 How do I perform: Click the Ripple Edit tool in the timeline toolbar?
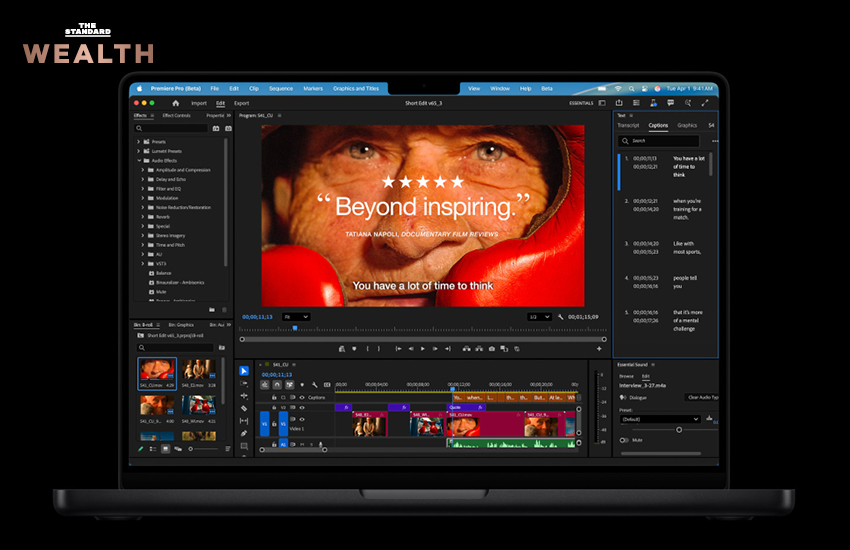[x=244, y=396]
